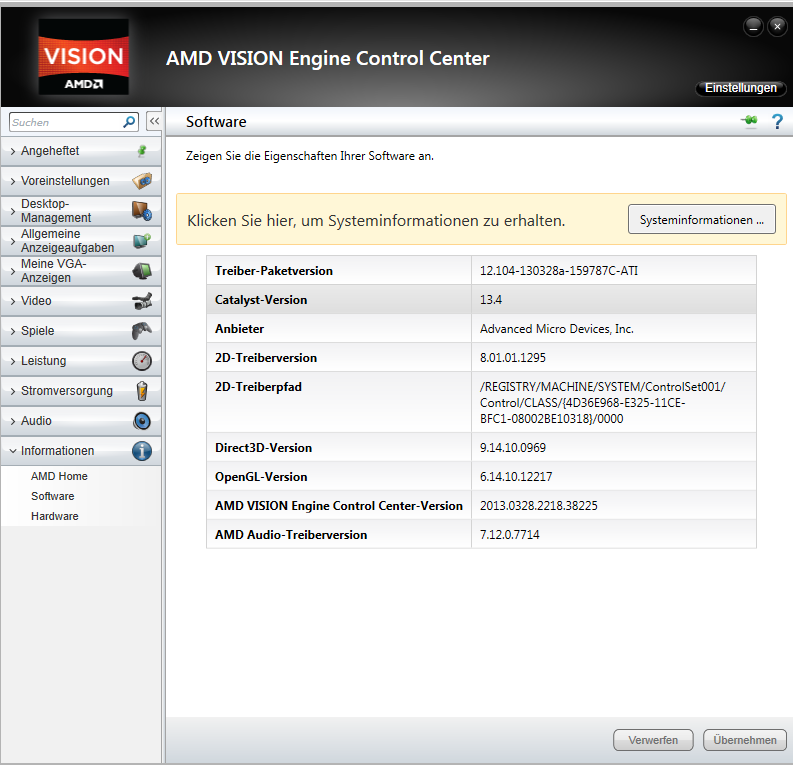Minimize the Control Center window

753,26
